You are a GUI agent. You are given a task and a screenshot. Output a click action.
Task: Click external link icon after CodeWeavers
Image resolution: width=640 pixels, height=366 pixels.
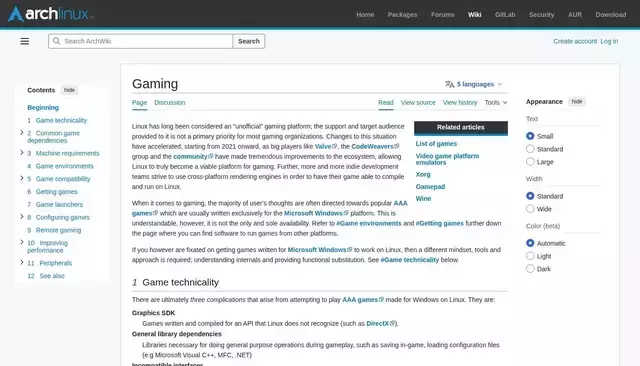tap(397, 146)
